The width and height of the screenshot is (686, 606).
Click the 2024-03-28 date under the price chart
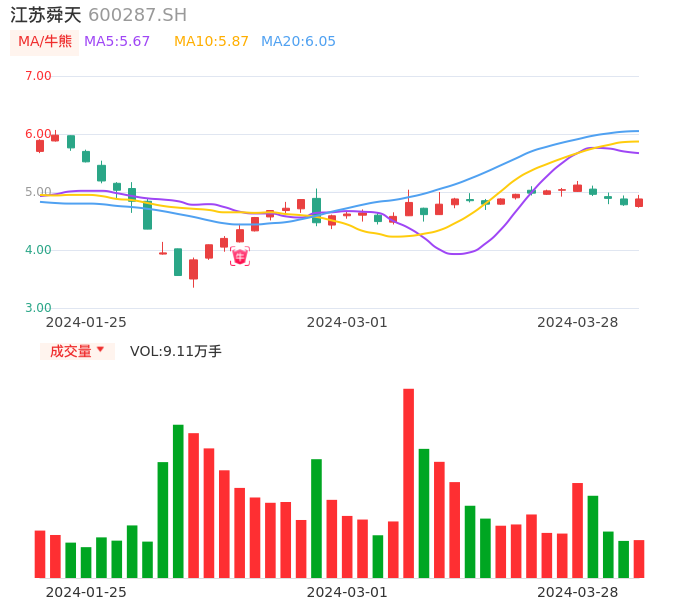click(578, 322)
